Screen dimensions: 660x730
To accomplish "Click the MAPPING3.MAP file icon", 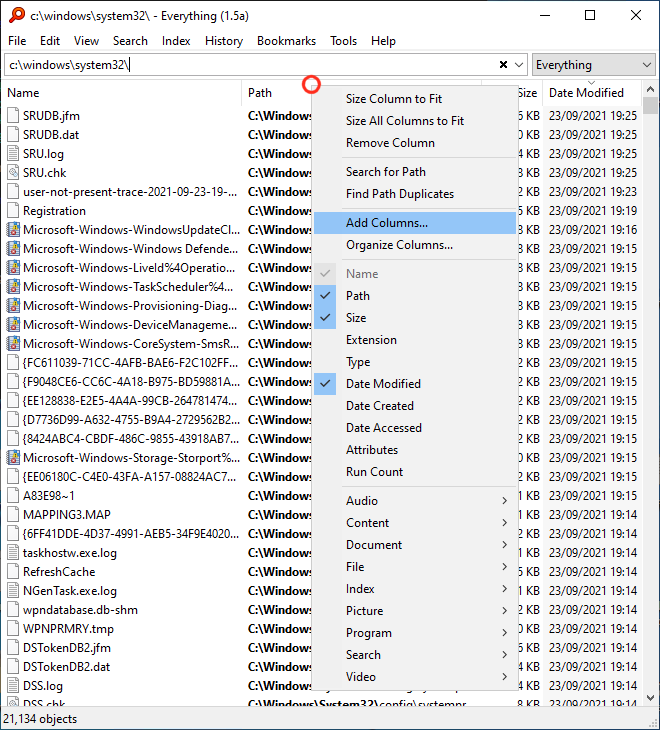I will pyautogui.click(x=13, y=515).
